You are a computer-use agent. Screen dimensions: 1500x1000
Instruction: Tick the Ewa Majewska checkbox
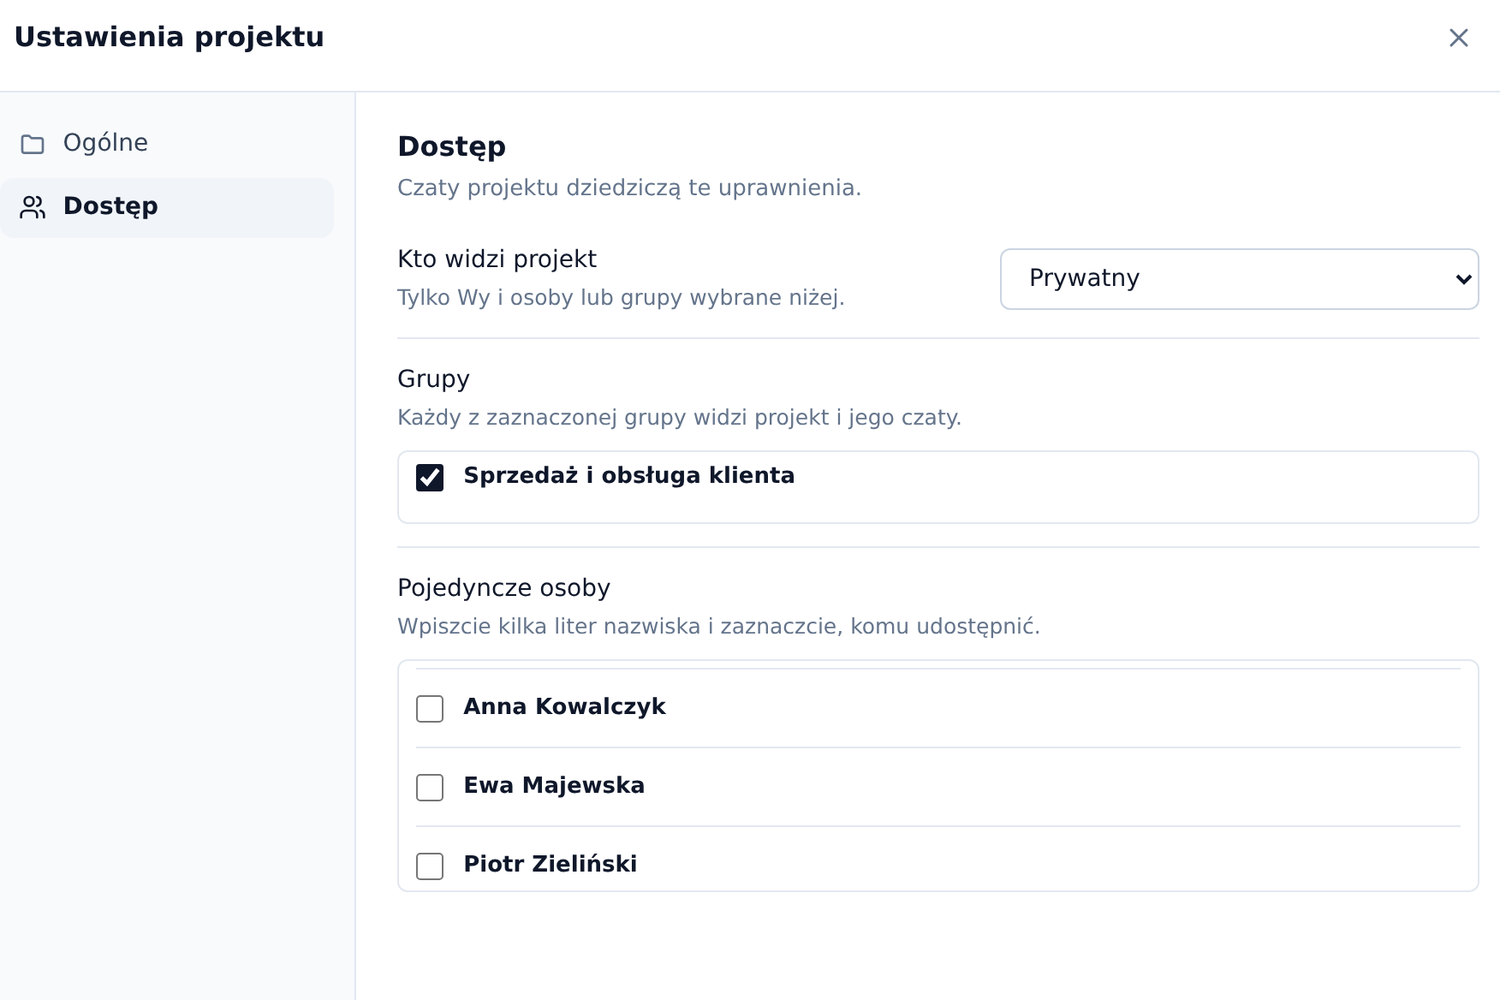tap(430, 787)
